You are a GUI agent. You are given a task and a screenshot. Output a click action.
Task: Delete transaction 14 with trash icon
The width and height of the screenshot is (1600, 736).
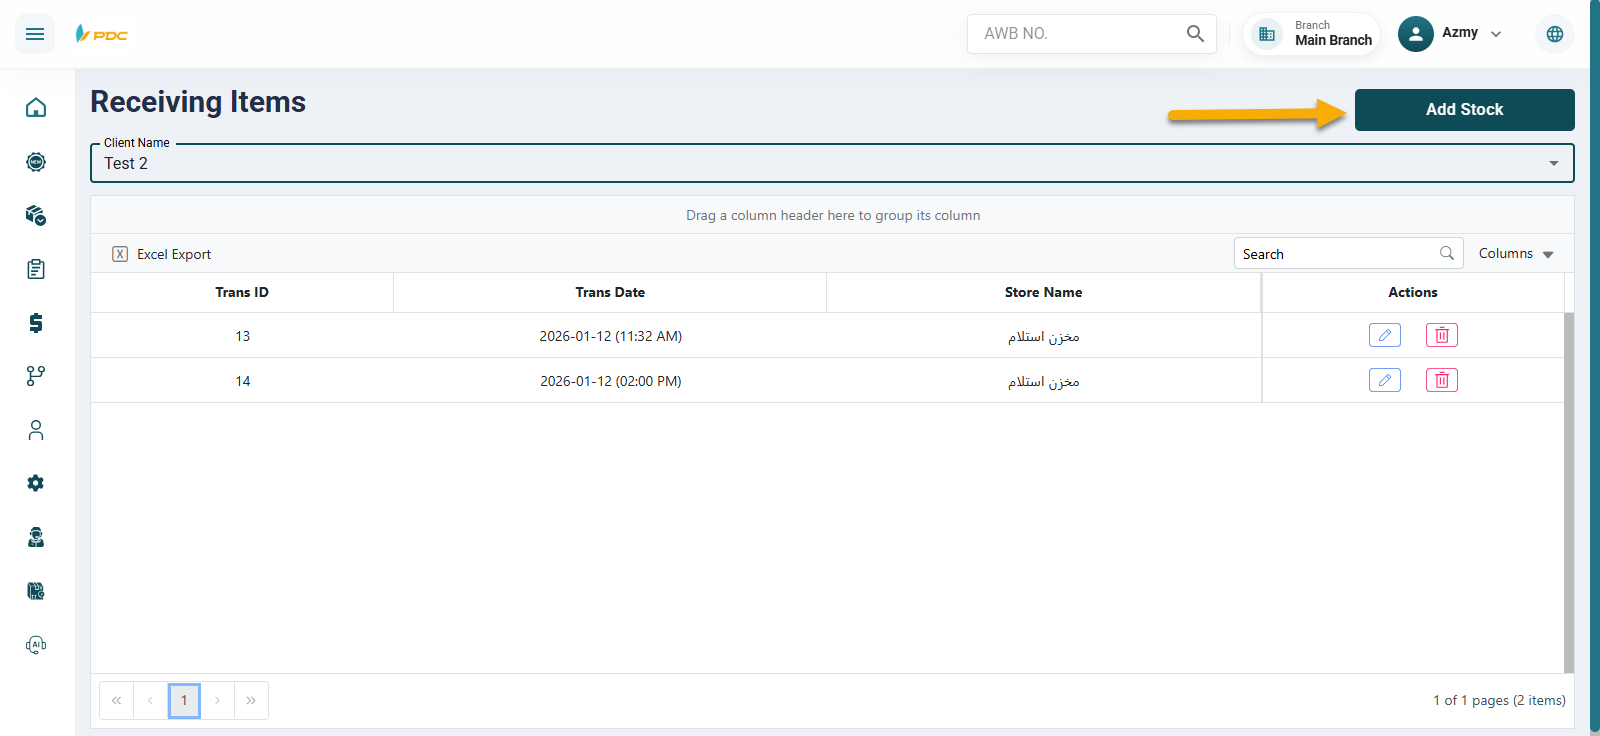pyautogui.click(x=1442, y=380)
